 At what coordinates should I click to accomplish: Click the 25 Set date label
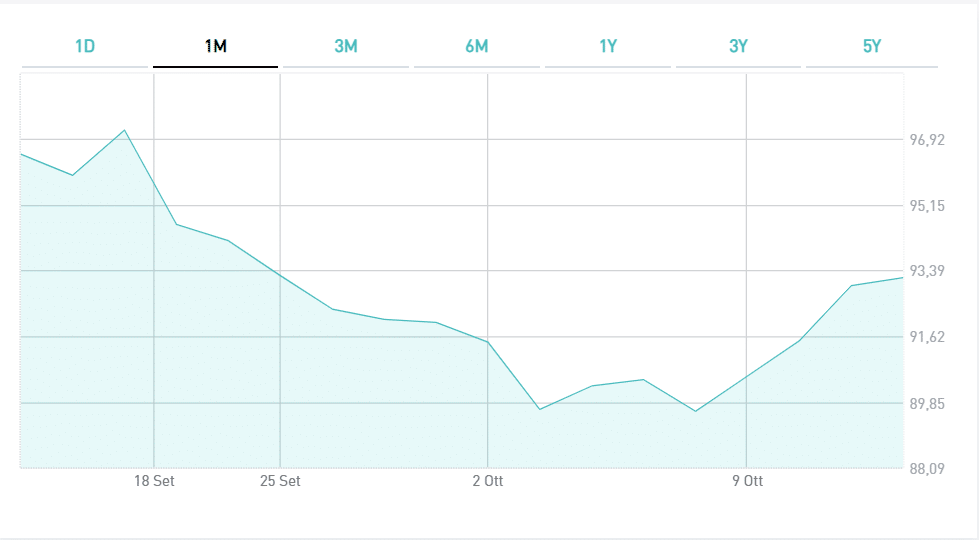coord(280,481)
